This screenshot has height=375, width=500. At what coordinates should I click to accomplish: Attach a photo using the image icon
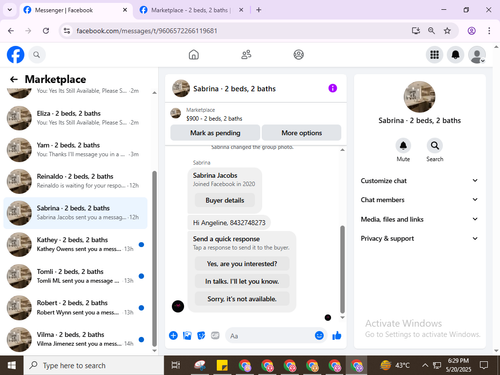click(187, 335)
